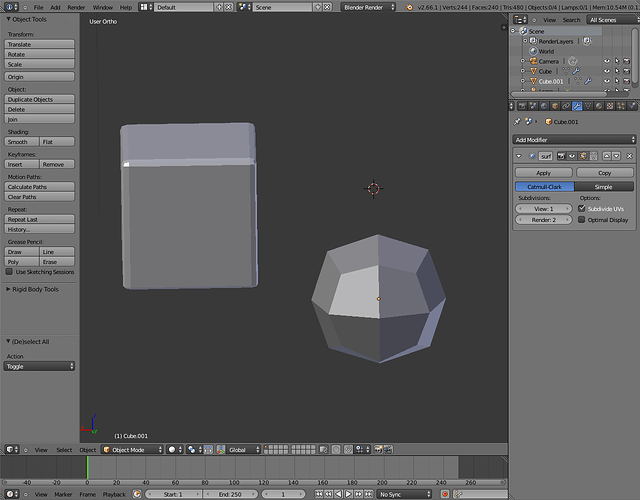This screenshot has width=640, height=500.
Task: Click the 3D manipulator toggle icon
Action: click(221, 449)
